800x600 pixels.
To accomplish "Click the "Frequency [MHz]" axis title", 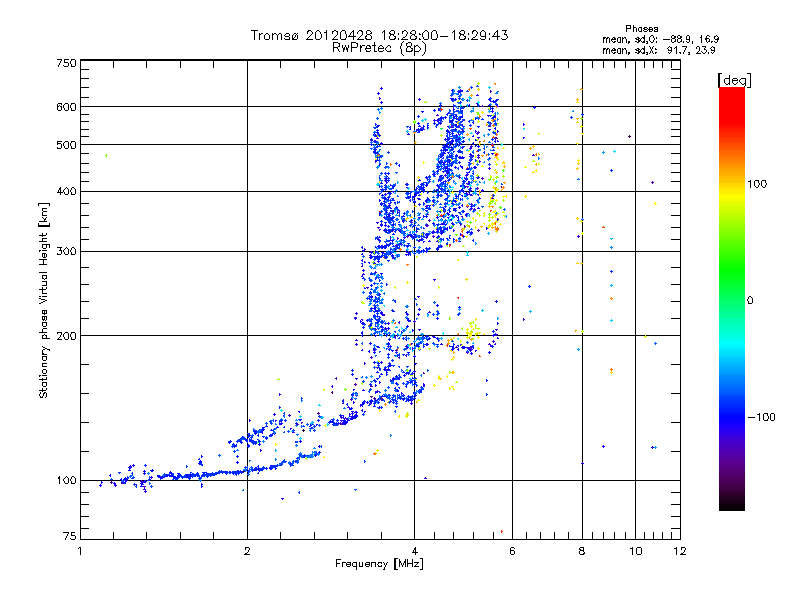I will pos(379,564).
